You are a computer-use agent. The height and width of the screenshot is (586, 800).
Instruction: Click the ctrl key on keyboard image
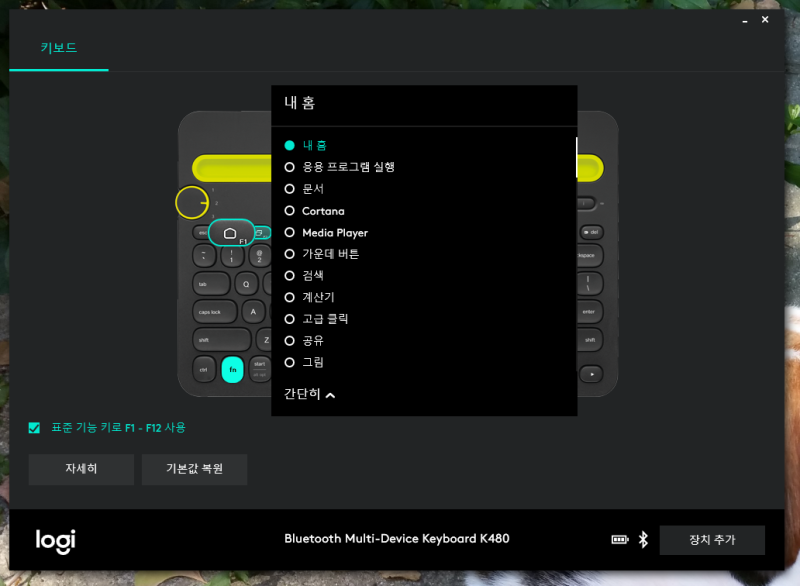204,370
